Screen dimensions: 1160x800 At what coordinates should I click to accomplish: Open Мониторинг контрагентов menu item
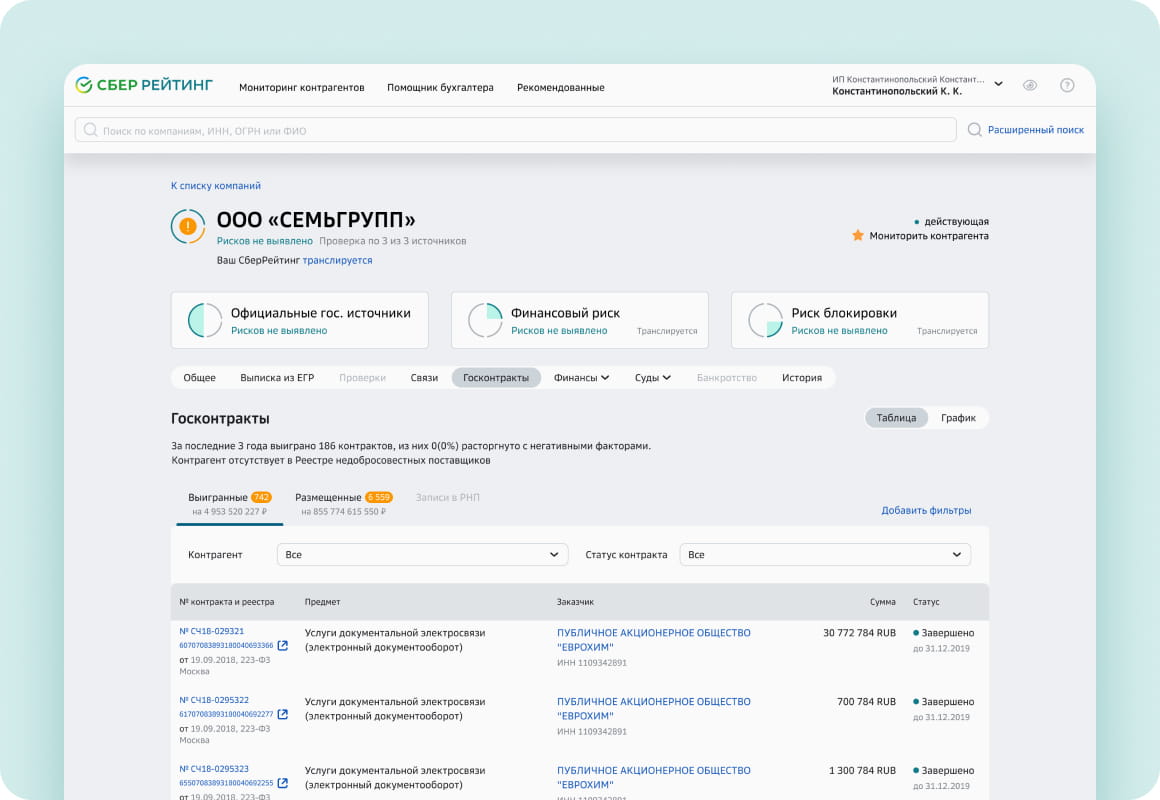[x=301, y=88]
